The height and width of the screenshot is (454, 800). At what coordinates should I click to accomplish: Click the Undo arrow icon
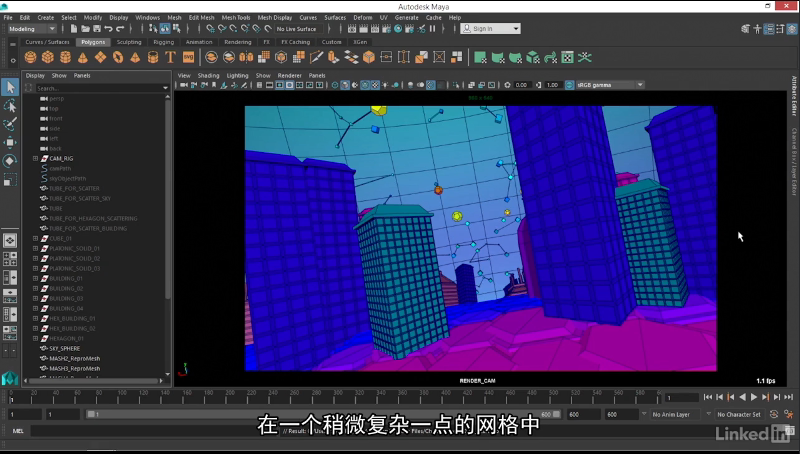pos(108,29)
